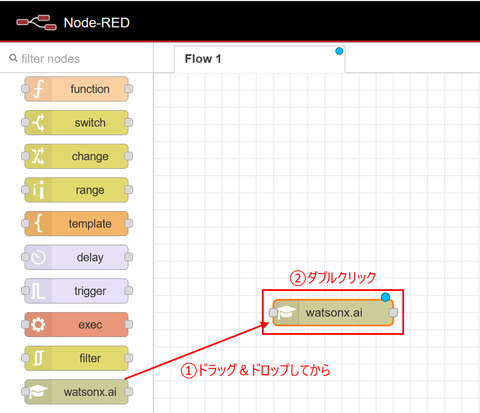This screenshot has height=413, width=480.
Task: Click the exec node input port
Action: (x=25, y=324)
